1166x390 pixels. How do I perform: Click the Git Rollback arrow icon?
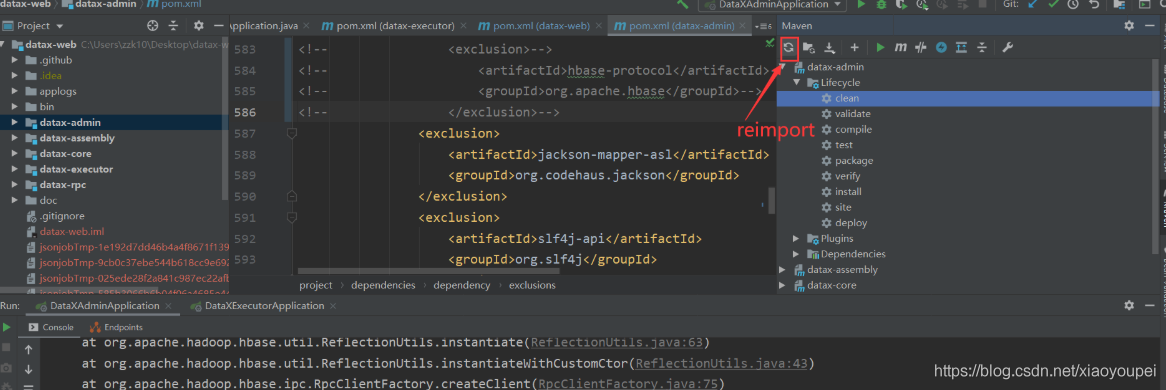[1094, 4]
